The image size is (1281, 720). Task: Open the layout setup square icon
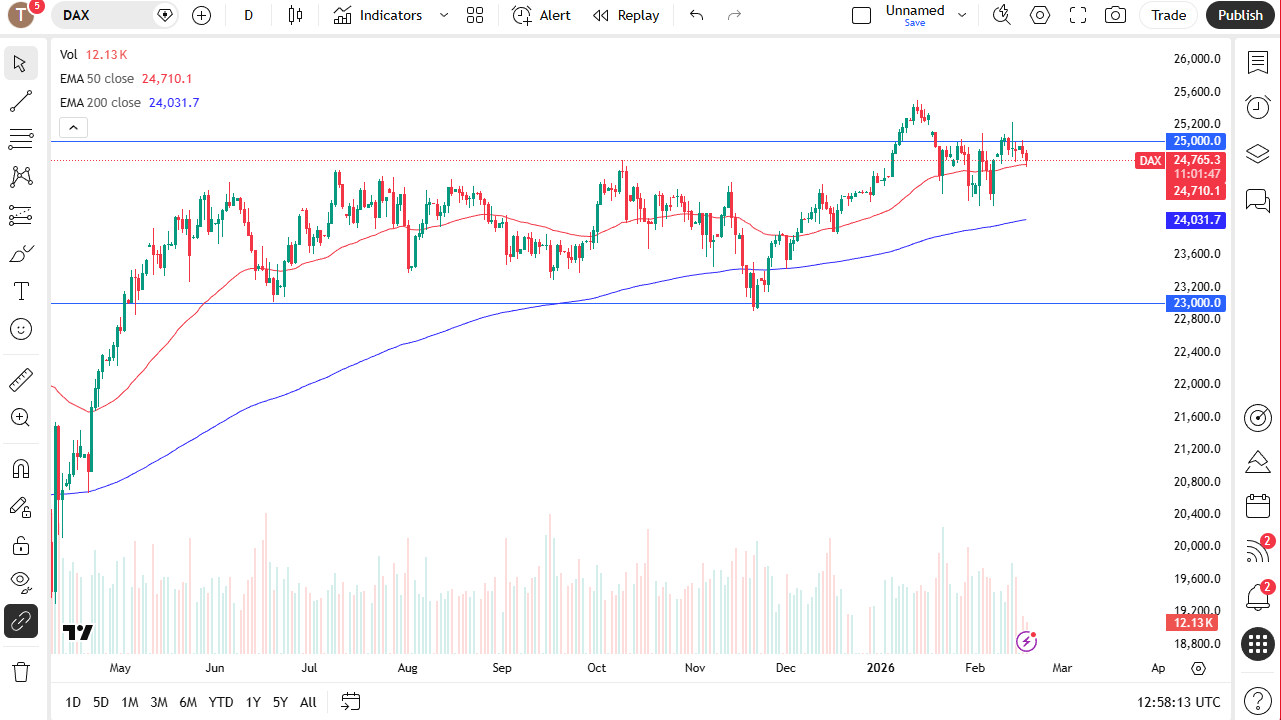(861, 15)
